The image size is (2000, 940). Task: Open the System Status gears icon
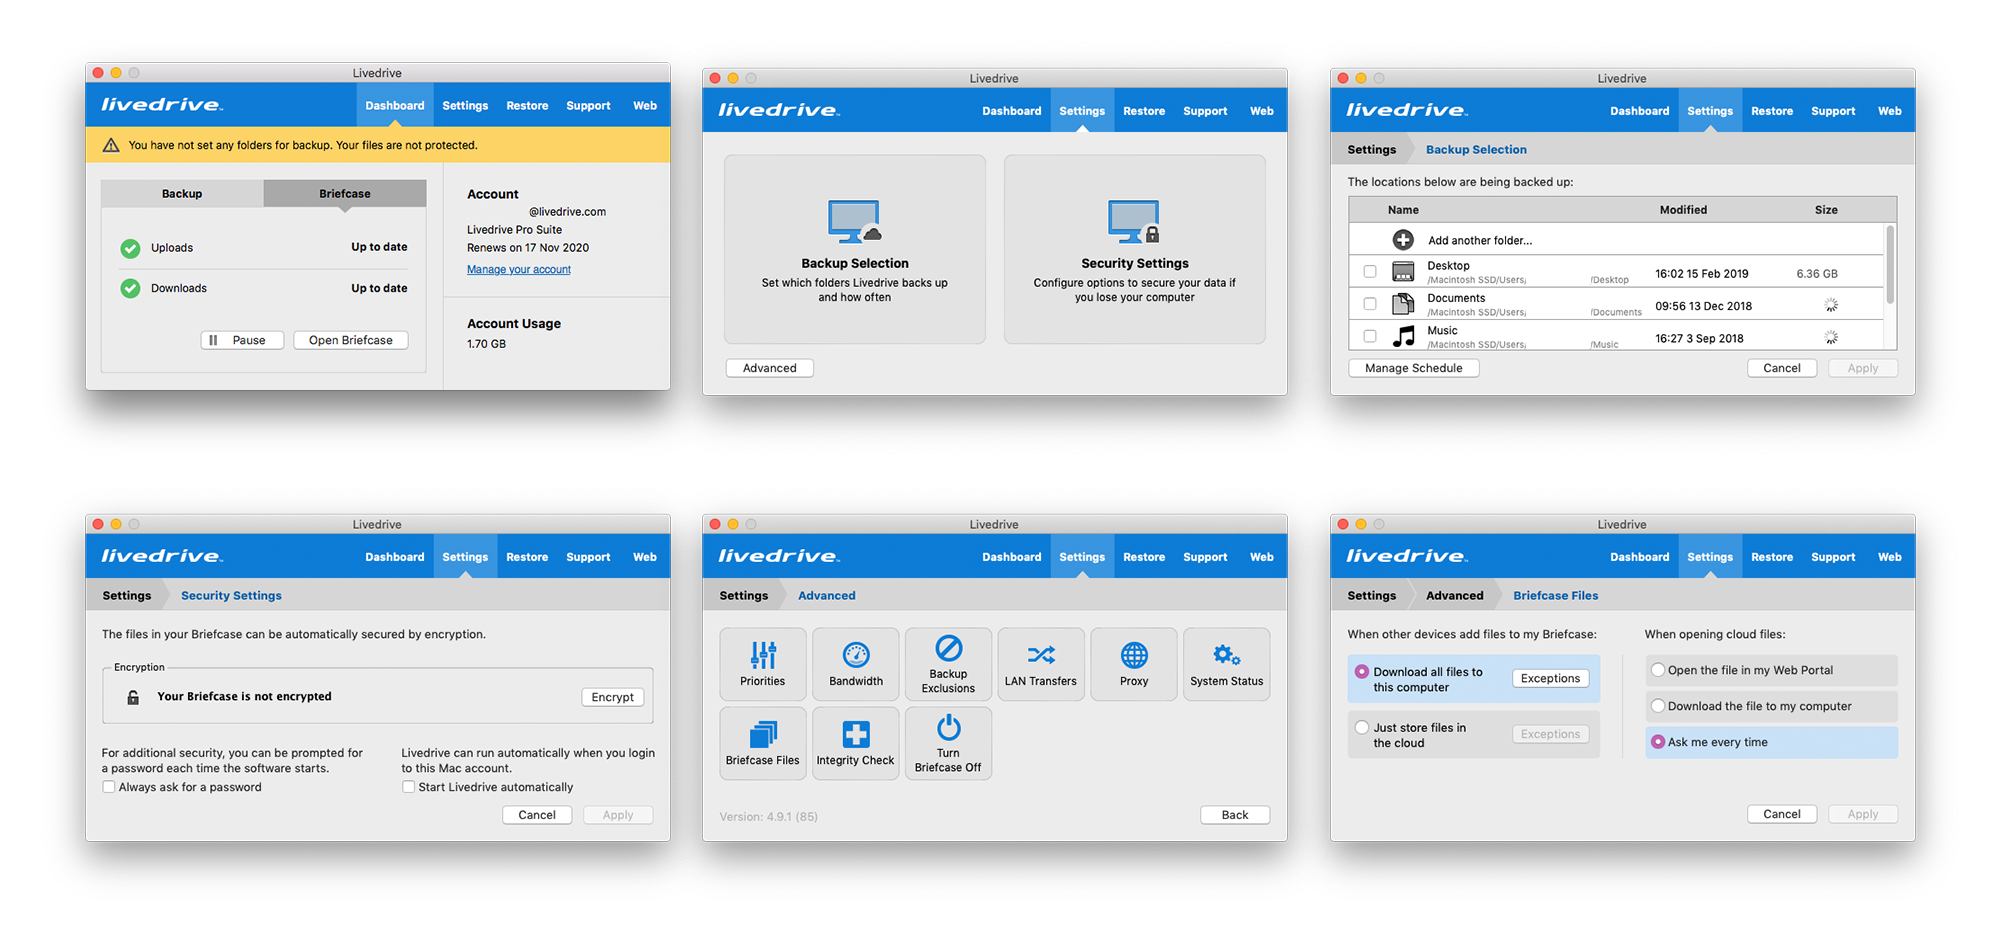click(x=1226, y=664)
